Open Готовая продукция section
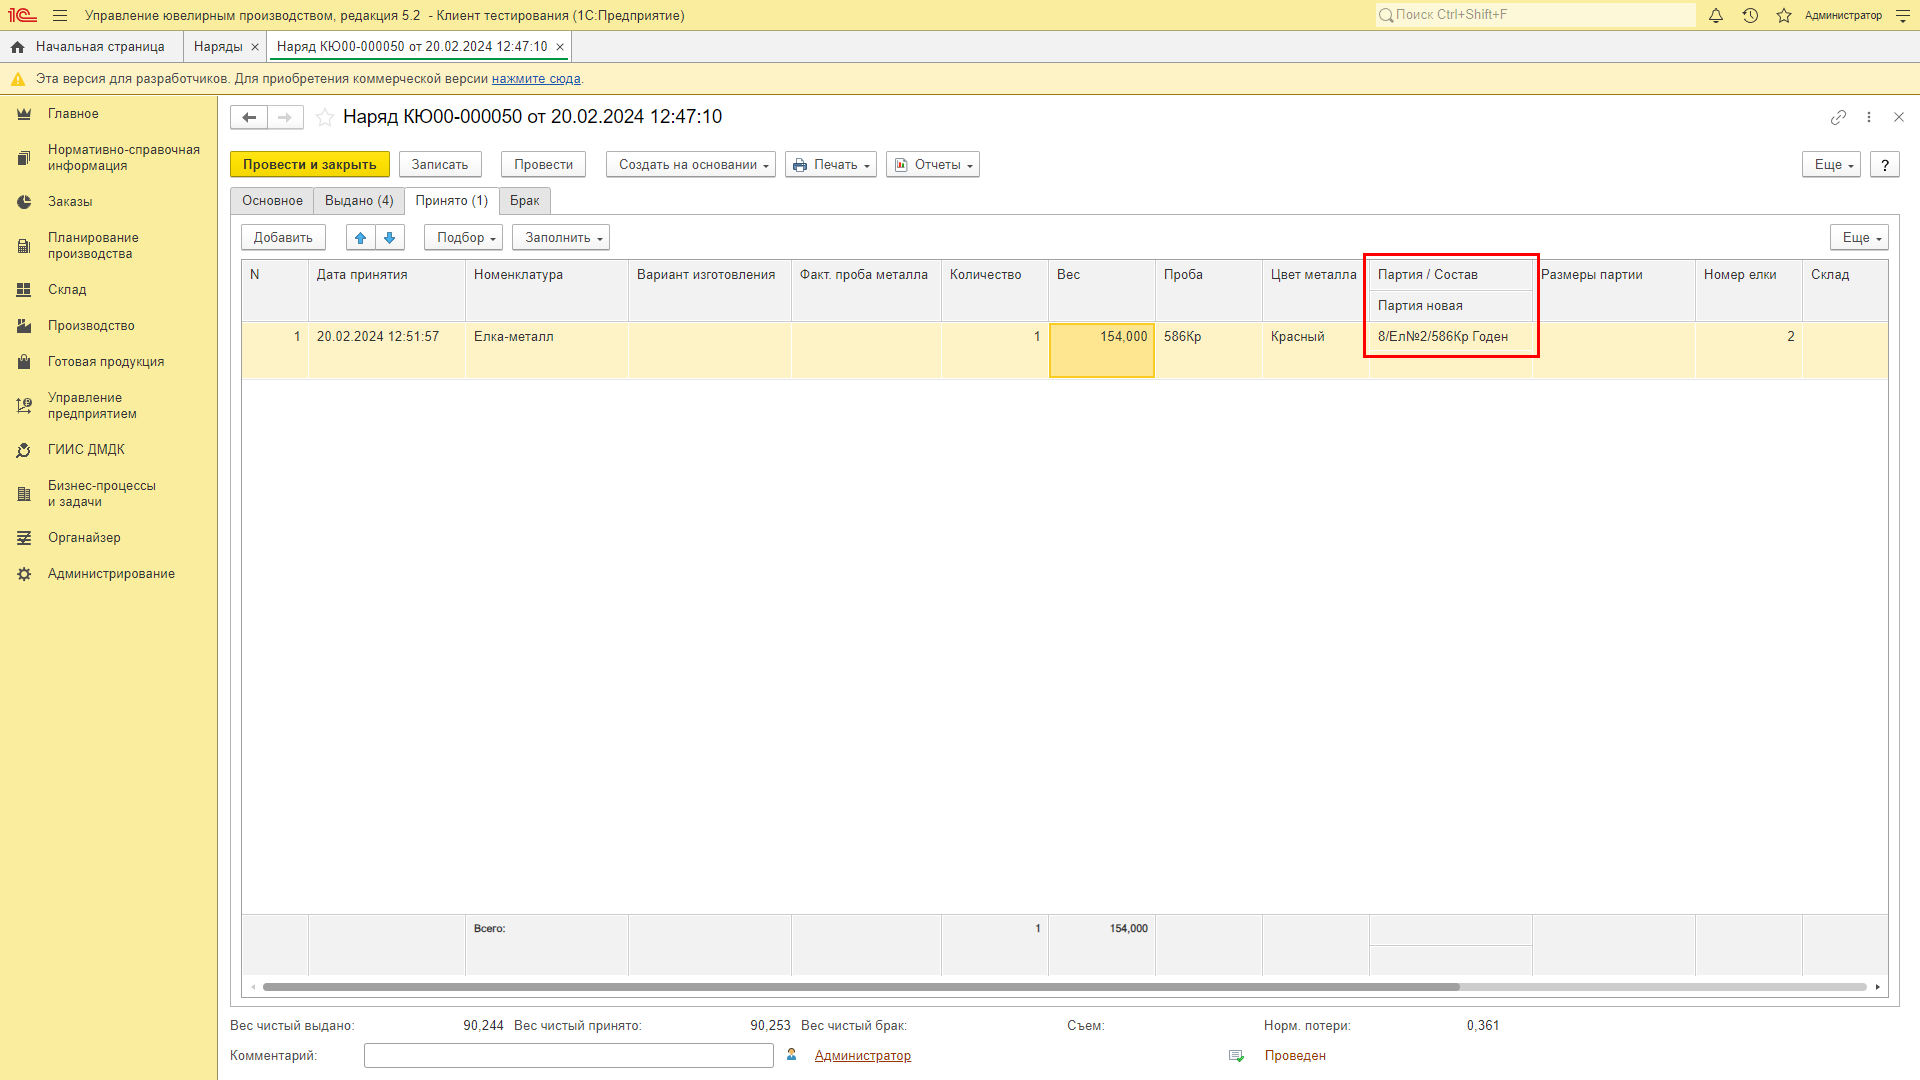The height and width of the screenshot is (1080, 1920). click(x=108, y=362)
